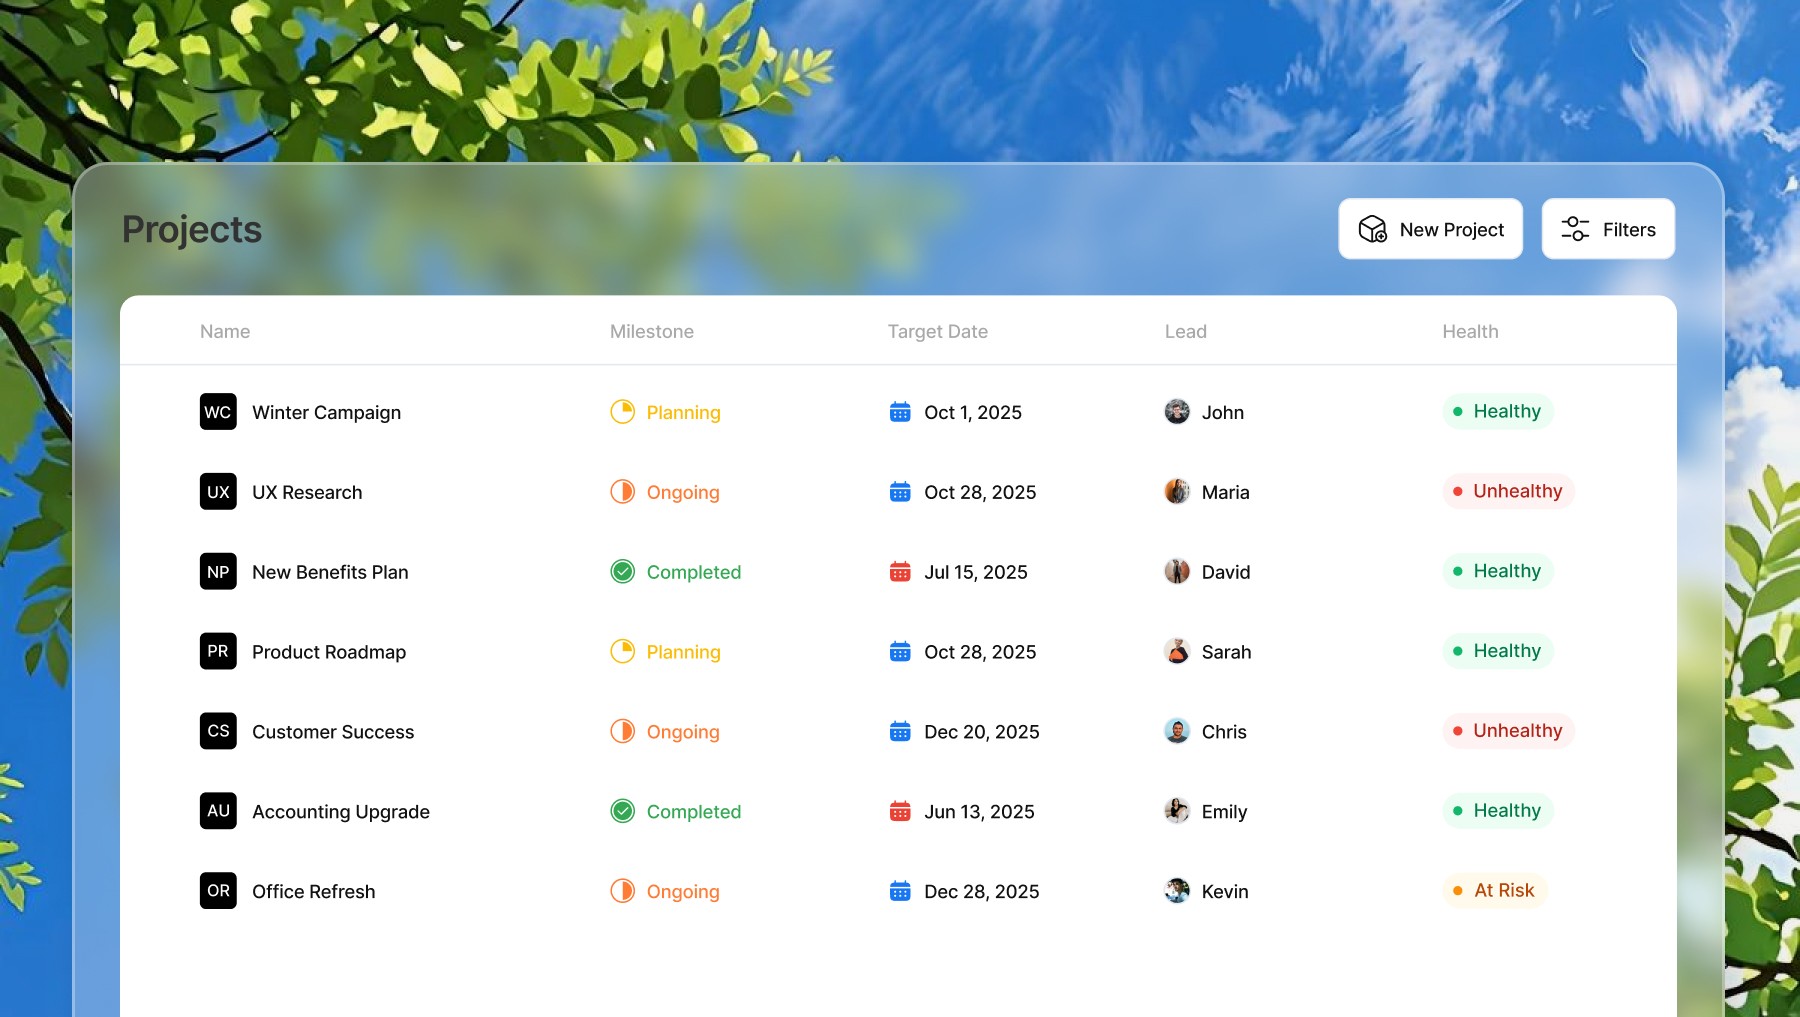Sort by the Name column header
Screen dimensions: 1800x1017
(225, 331)
